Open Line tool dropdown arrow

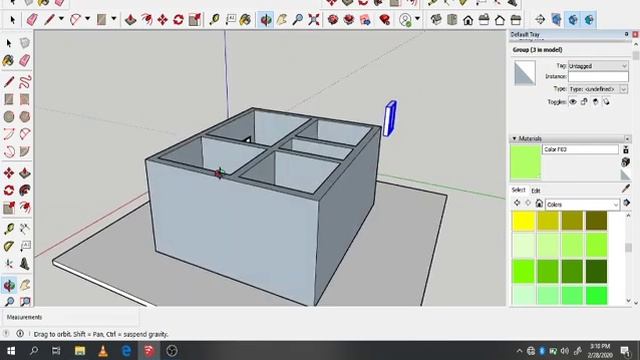(61, 19)
